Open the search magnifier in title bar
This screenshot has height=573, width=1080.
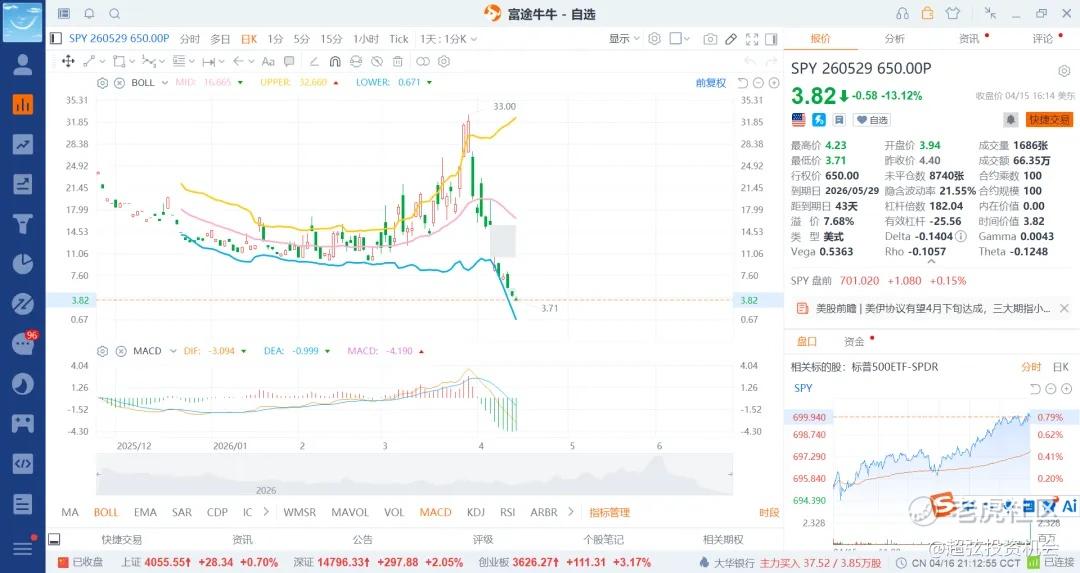point(114,13)
